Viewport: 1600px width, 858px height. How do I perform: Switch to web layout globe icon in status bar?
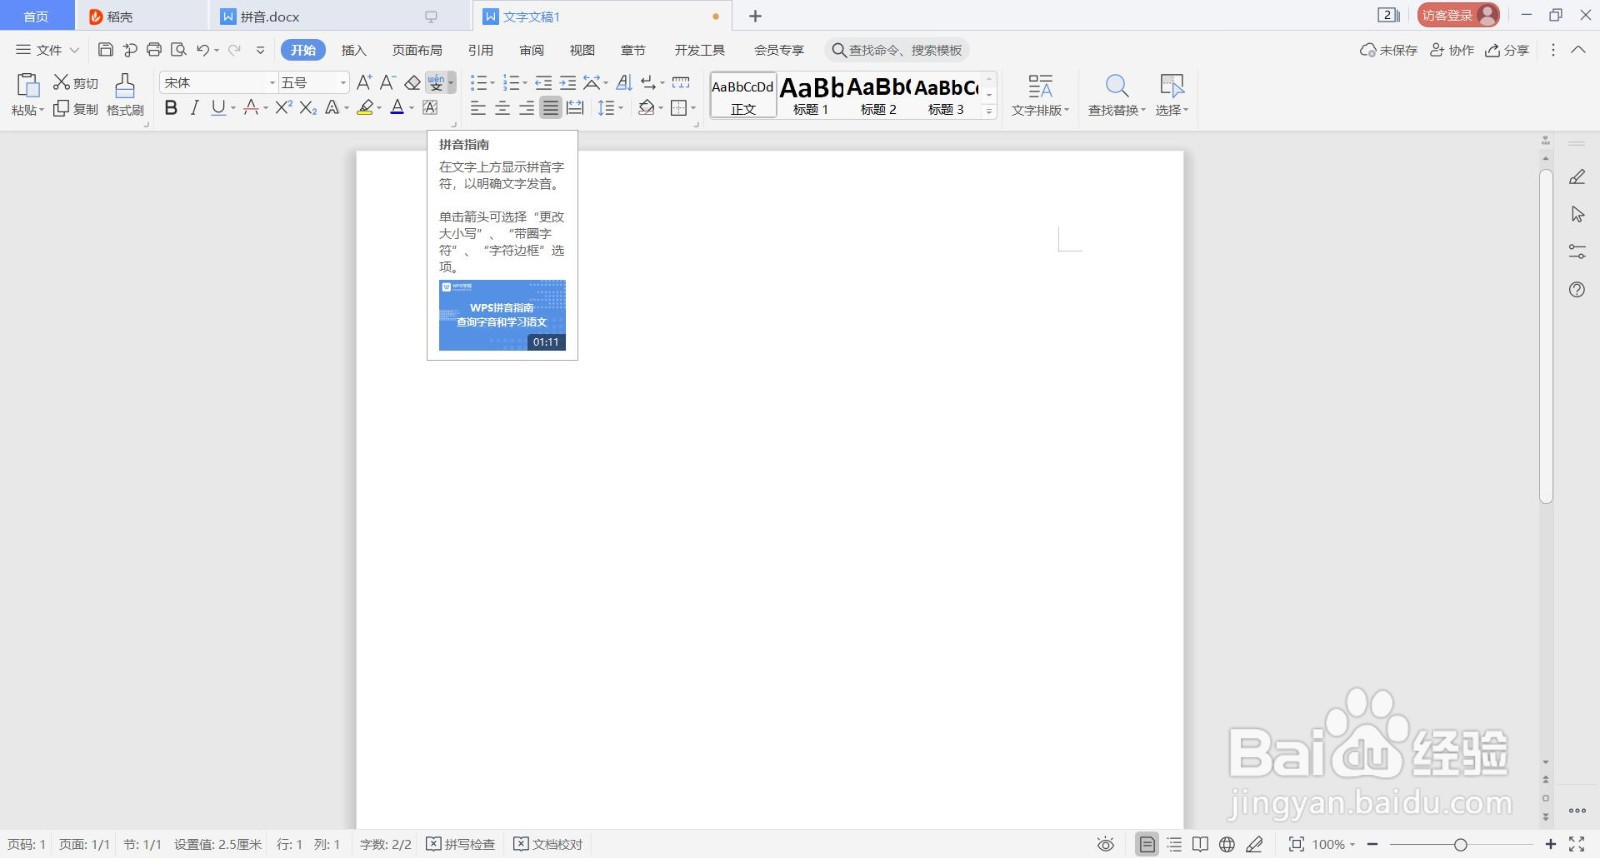pyautogui.click(x=1227, y=844)
